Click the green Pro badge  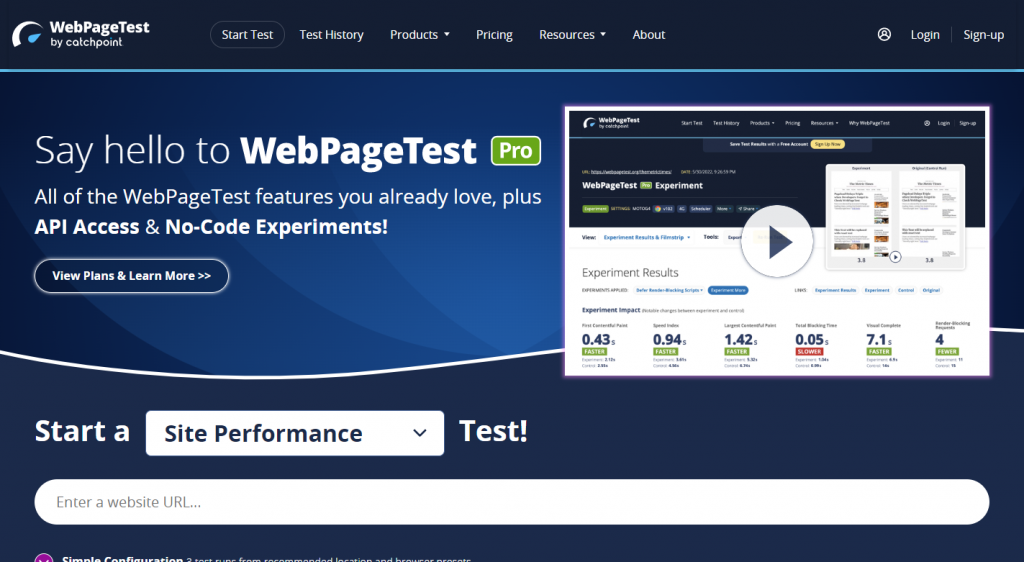tap(516, 151)
